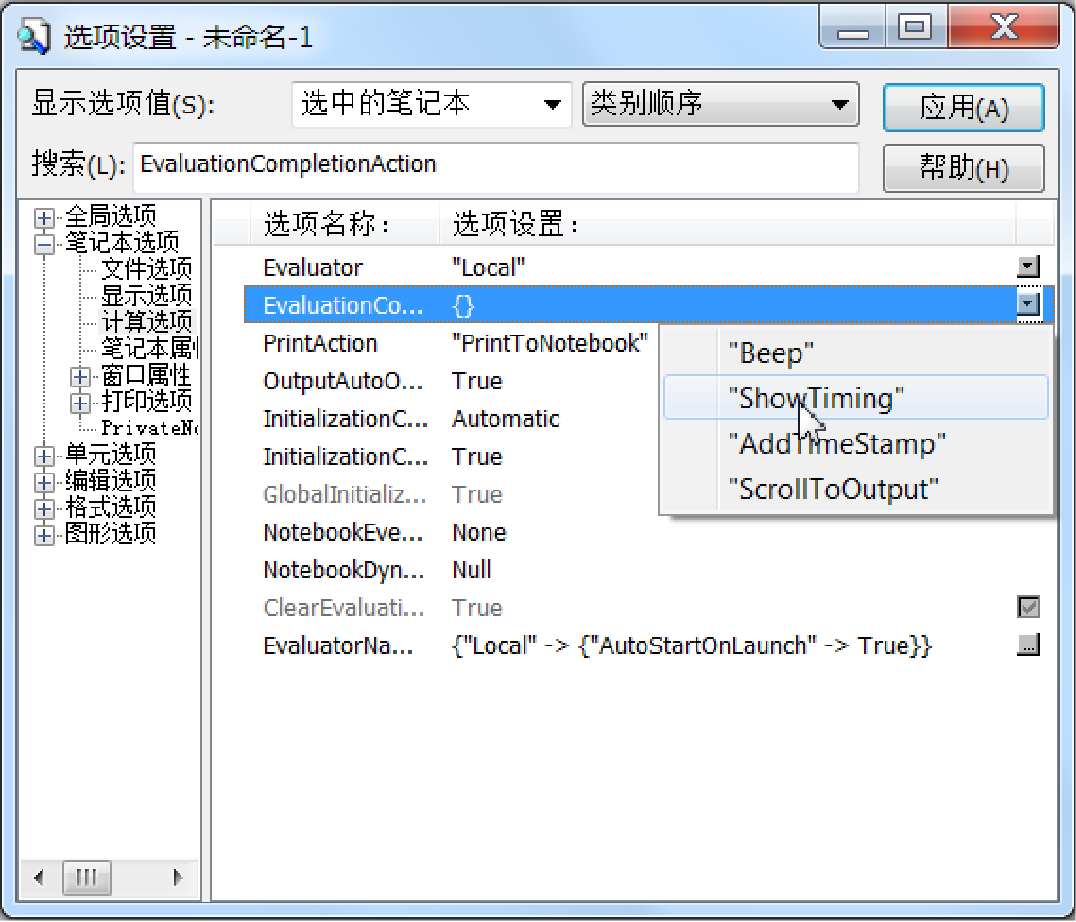
Task: Click the options inspector title bar icon
Action: tap(34, 36)
